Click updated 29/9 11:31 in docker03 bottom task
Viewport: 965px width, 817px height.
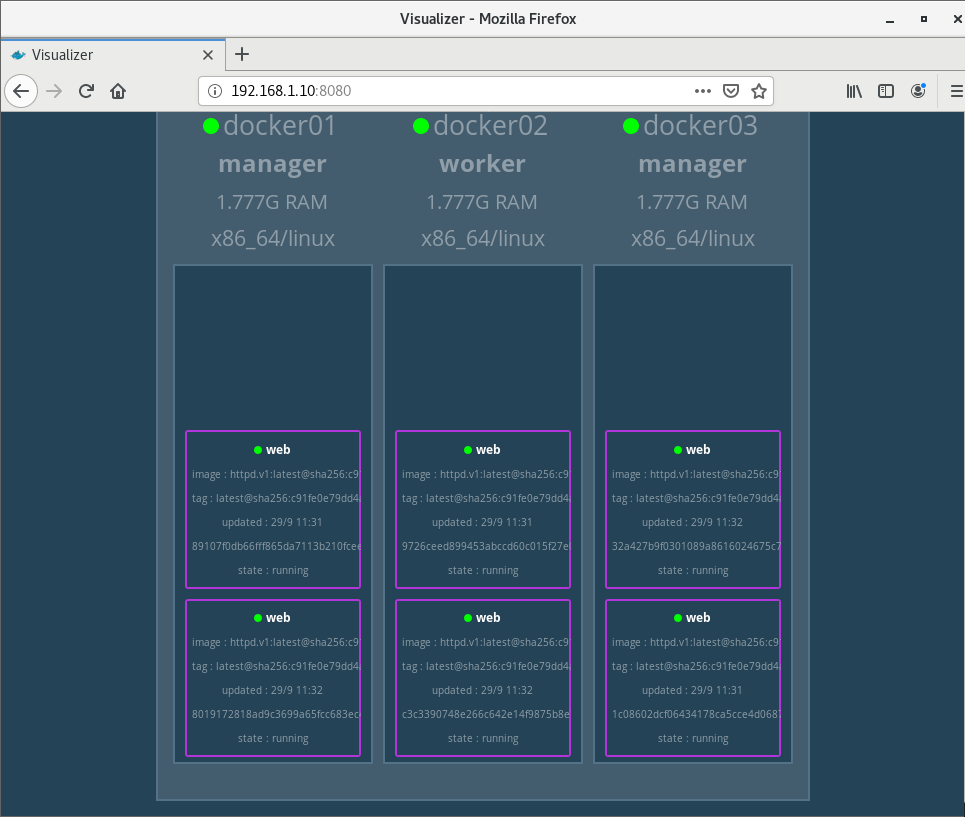pos(692,690)
